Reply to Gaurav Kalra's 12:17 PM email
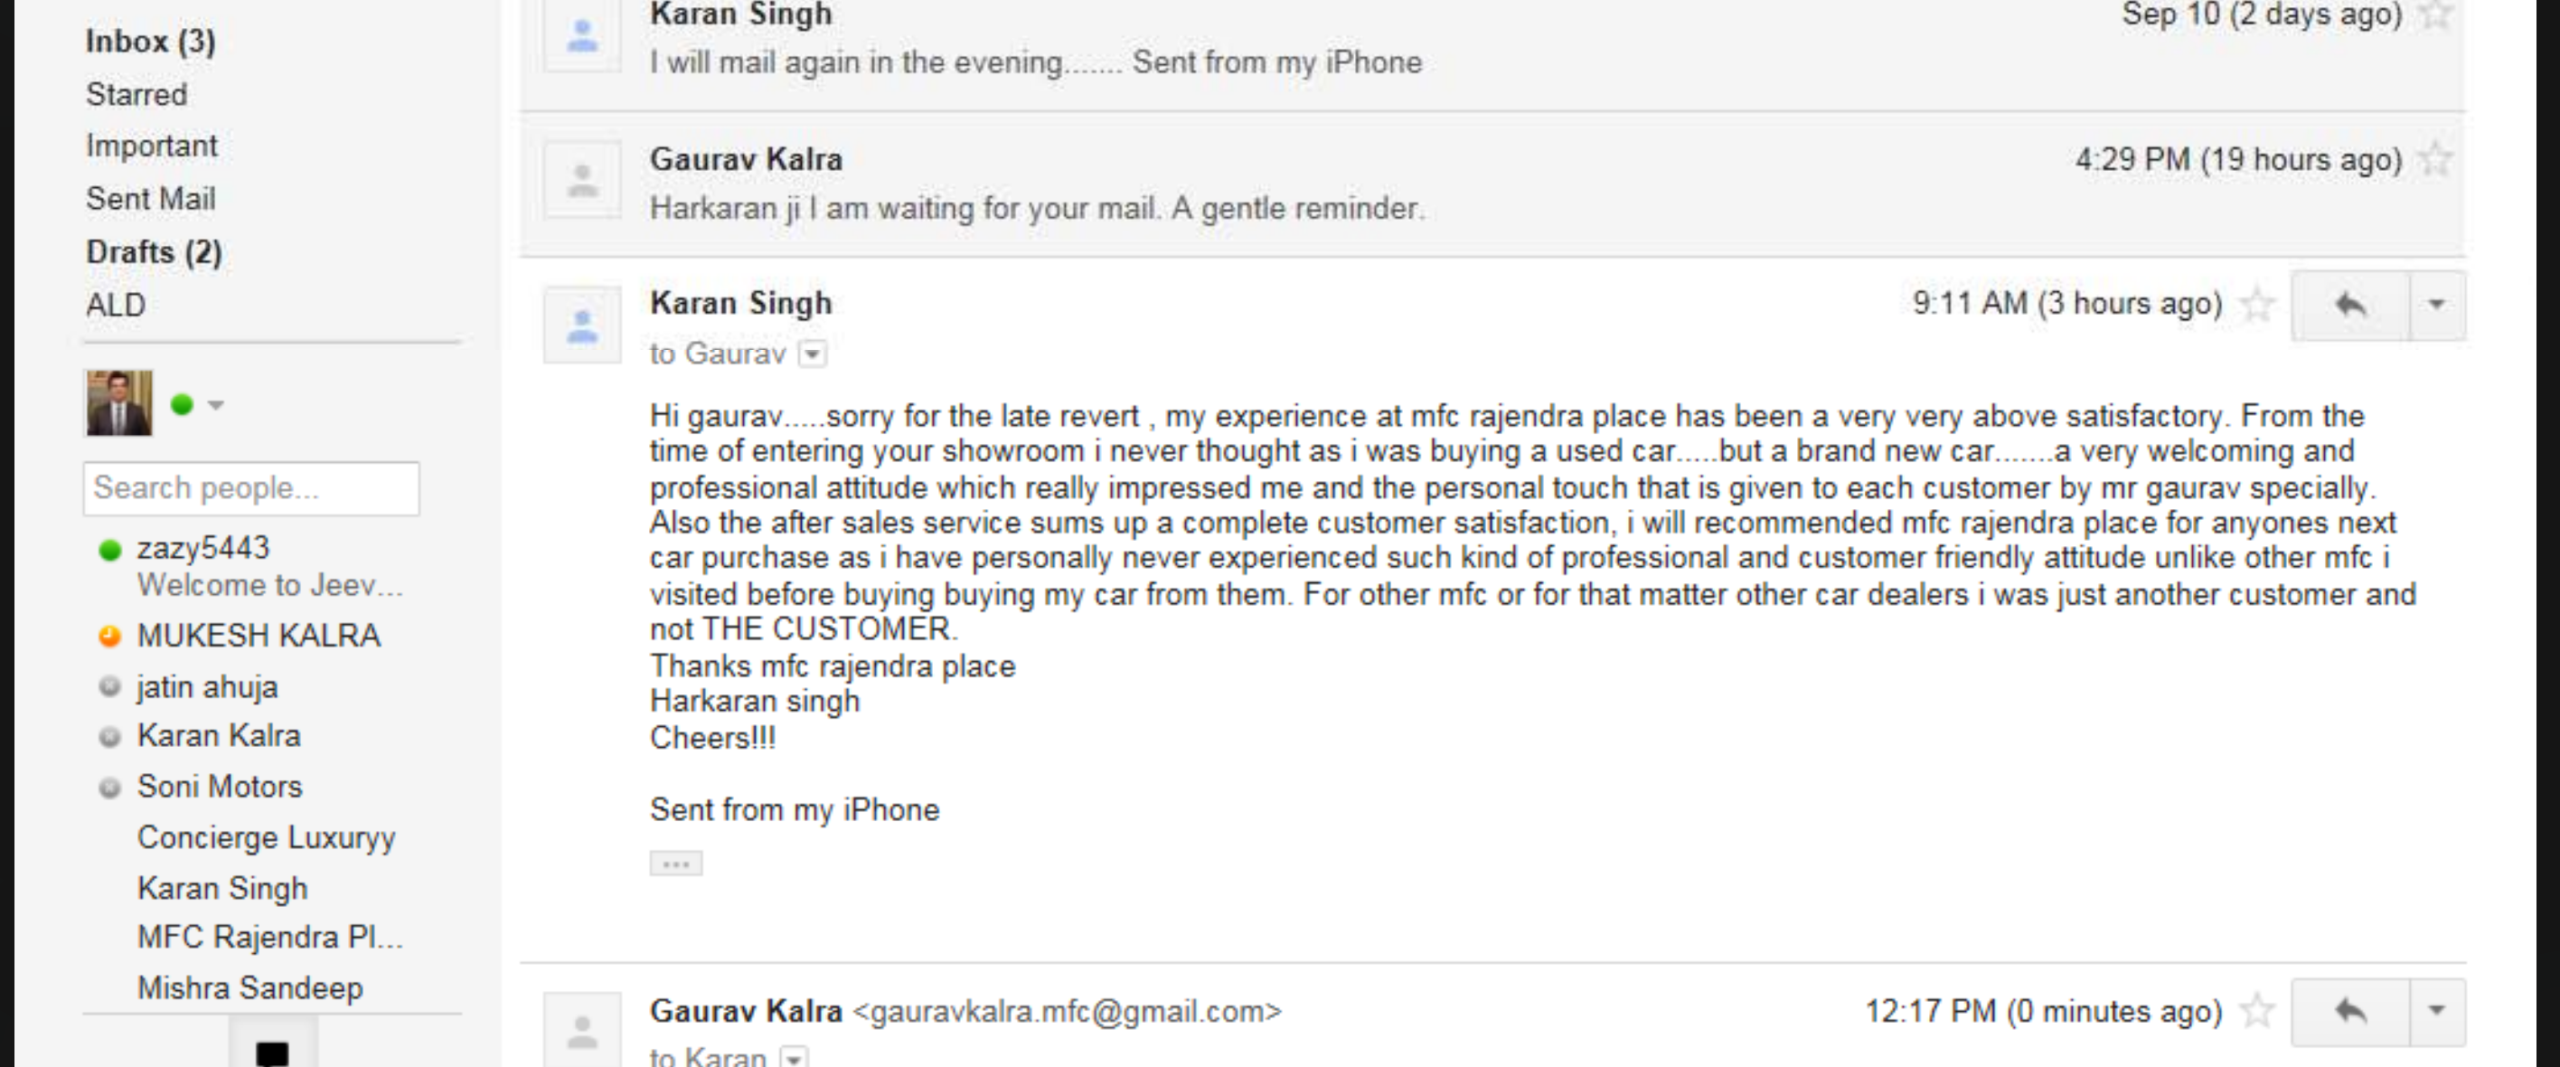2560x1067 pixels. pyautogui.click(x=2350, y=1011)
